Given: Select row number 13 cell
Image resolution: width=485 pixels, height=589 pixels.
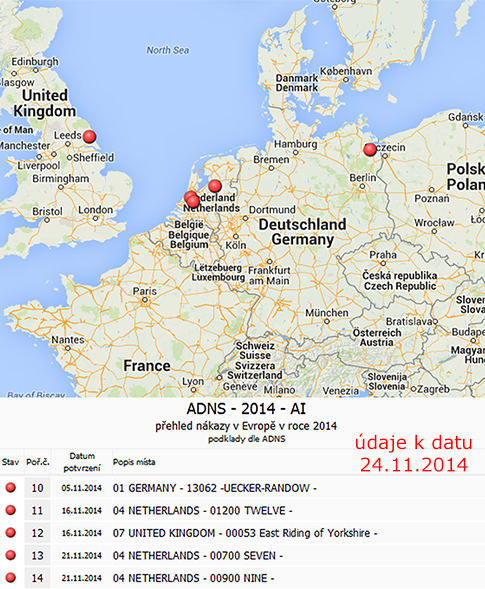Looking at the screenshot, I should pos(37,556).
